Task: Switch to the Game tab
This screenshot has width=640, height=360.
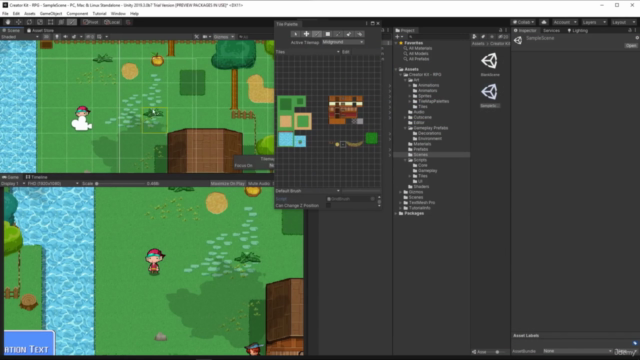Action: pos(11,177)
